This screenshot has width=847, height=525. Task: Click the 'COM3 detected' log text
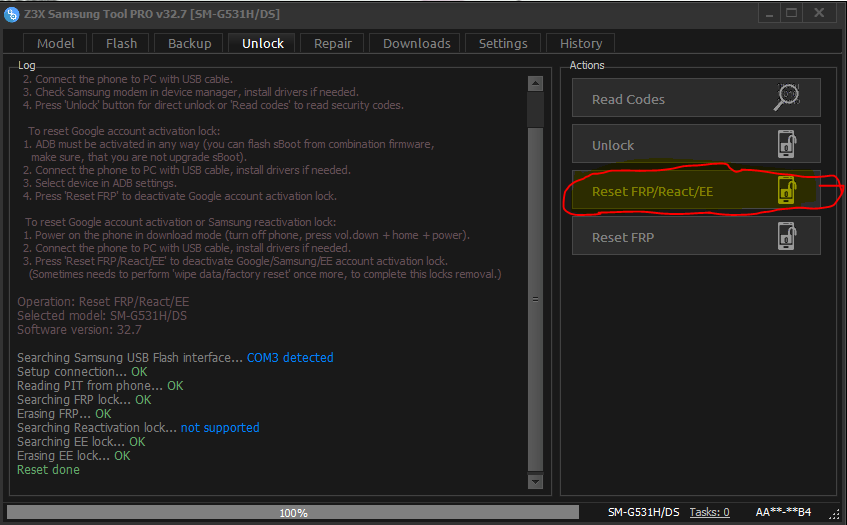coord(290,358)
